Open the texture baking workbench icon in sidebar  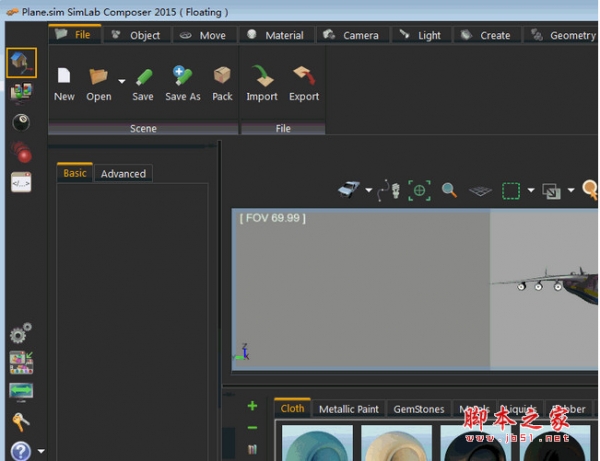pos(21,93)
